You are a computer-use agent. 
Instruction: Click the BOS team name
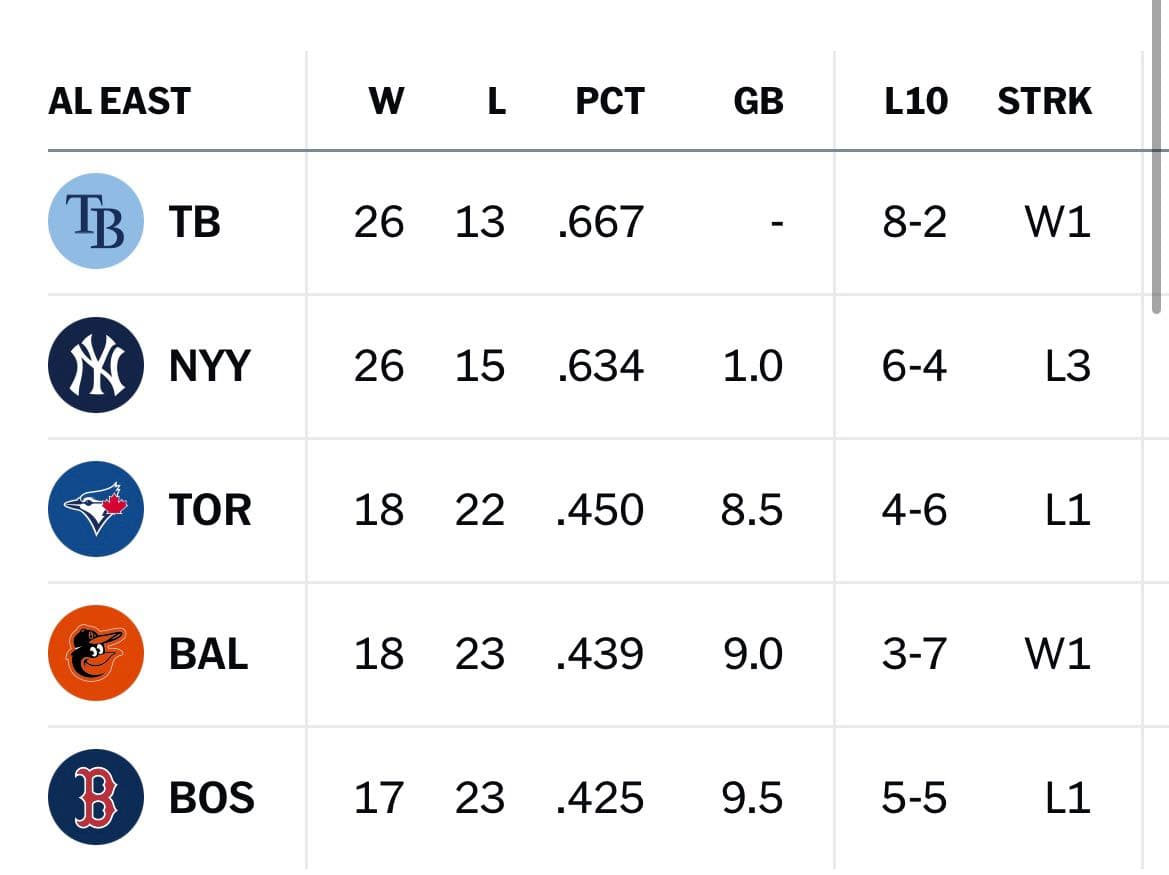pyautogui.click(x=212, y=797)
